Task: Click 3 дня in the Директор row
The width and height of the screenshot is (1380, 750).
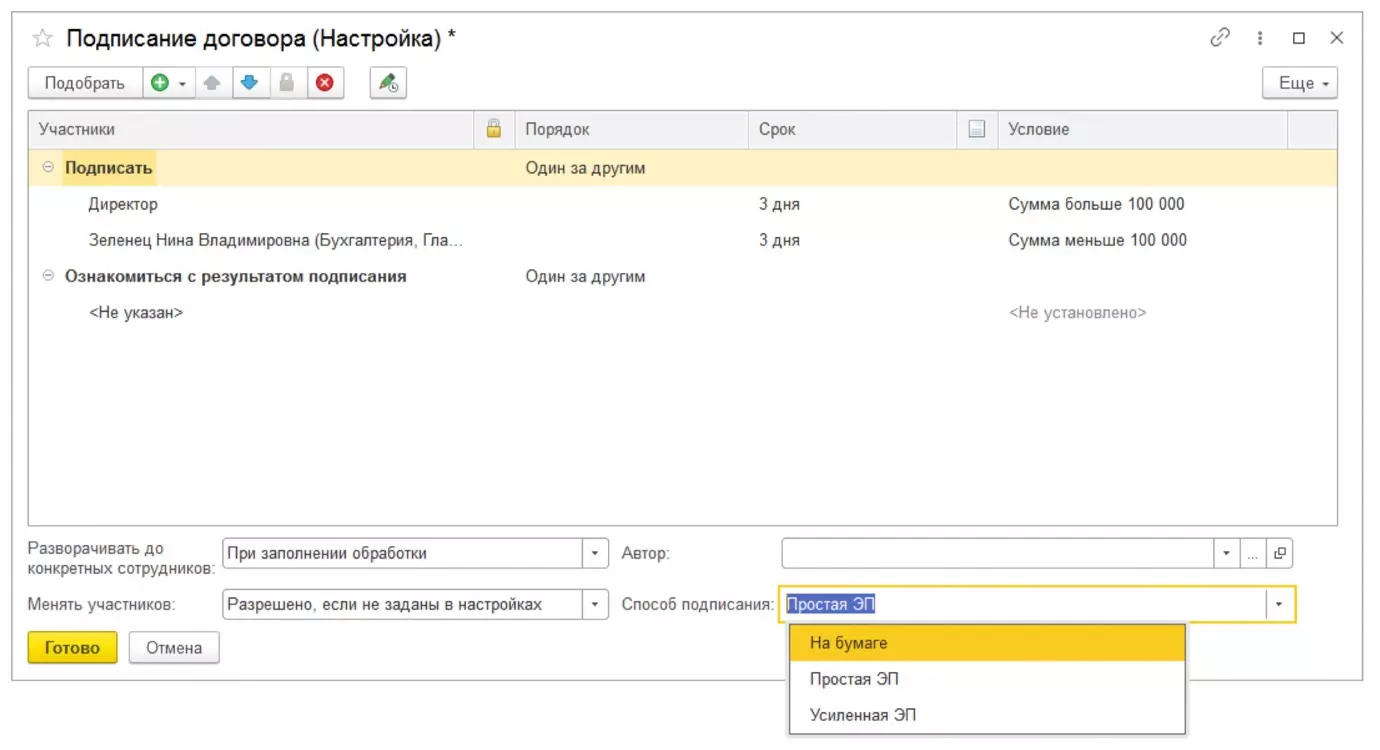Action: coord(780,204)
